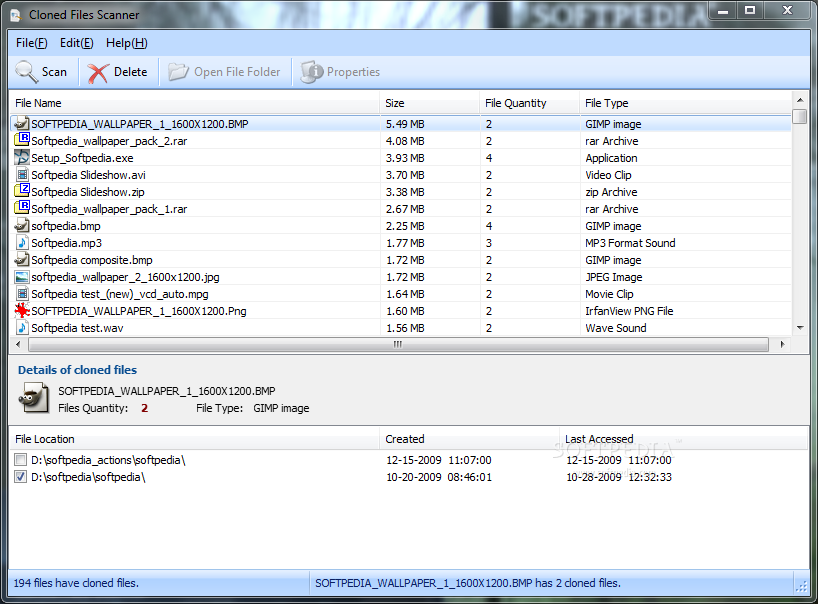
Task: Click 10-20-2009 08:46:01 created date
Action: (439, 477)
